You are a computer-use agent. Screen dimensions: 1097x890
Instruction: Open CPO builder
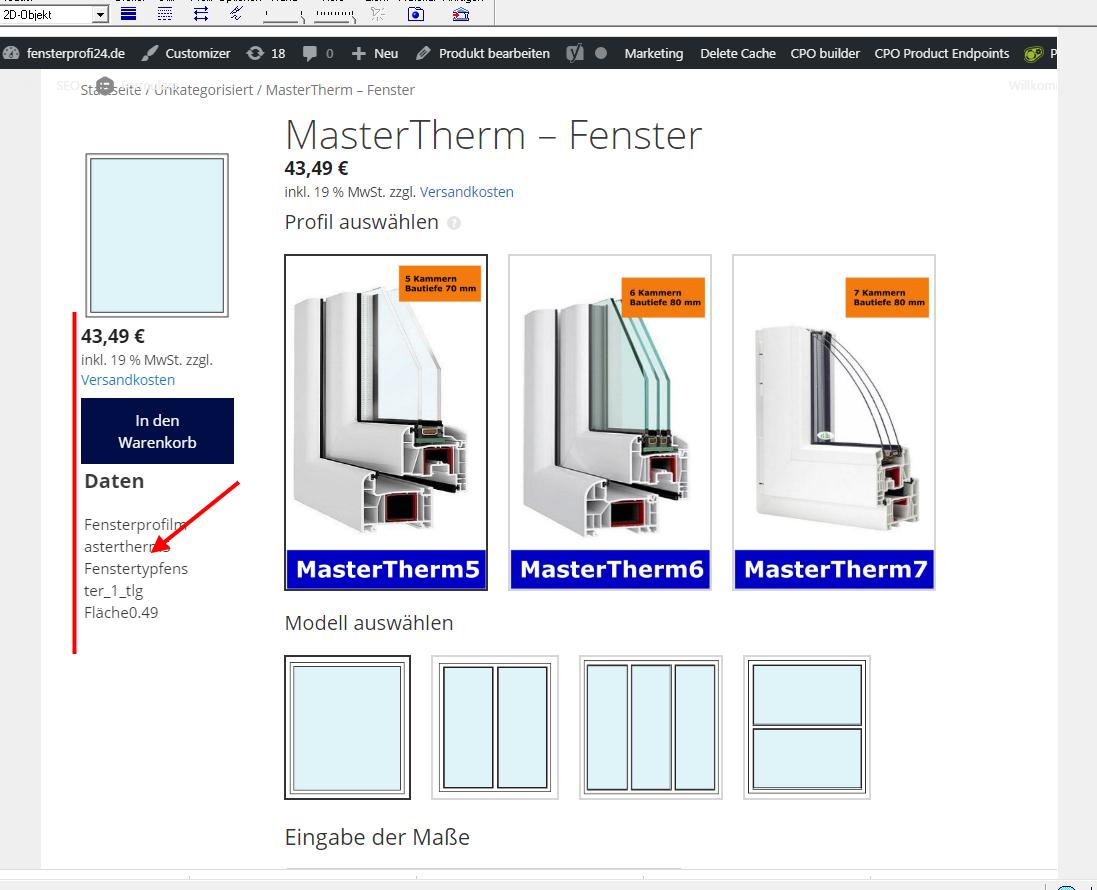[825, 53]
